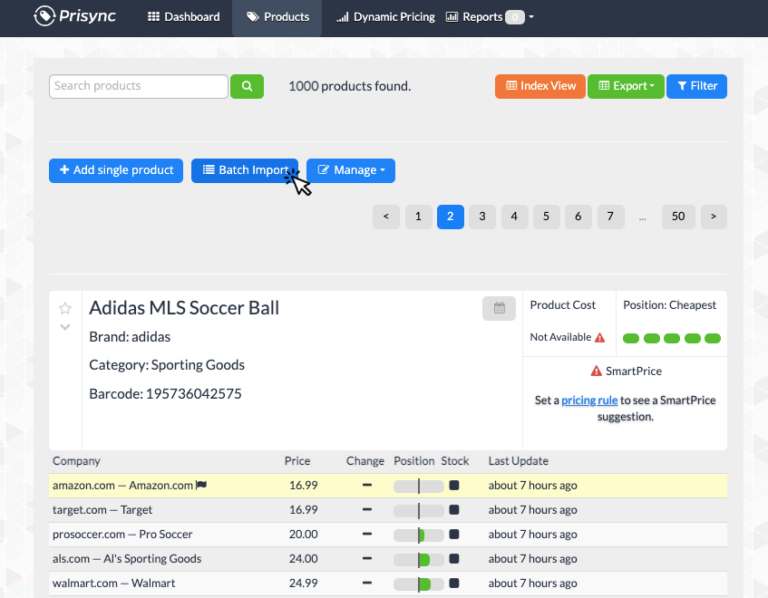The image size is (768, 598).
Task: Click the Company column header
Action: point(76,461)
